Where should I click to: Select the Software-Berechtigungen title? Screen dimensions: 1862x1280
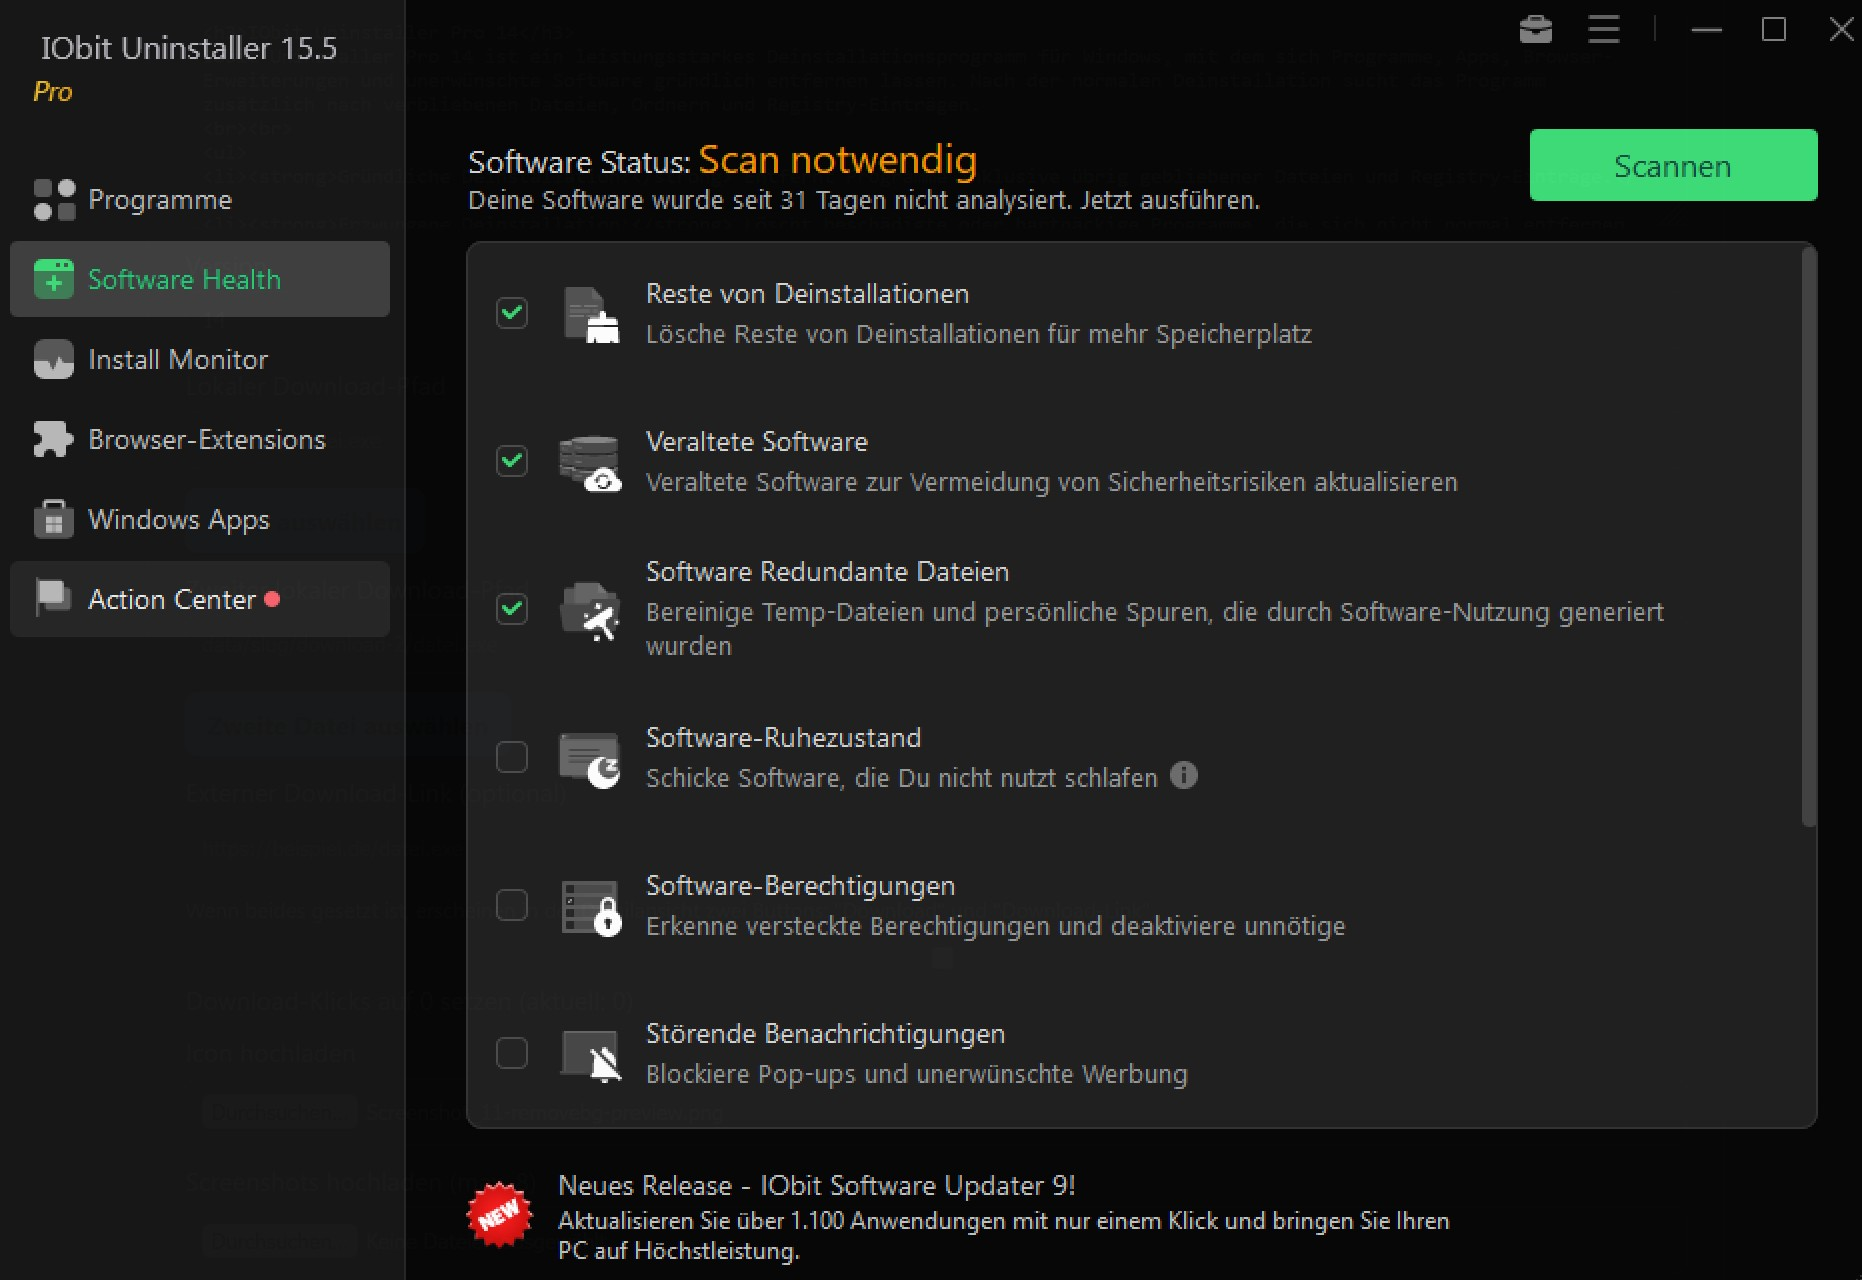click(x=800, y=886)
